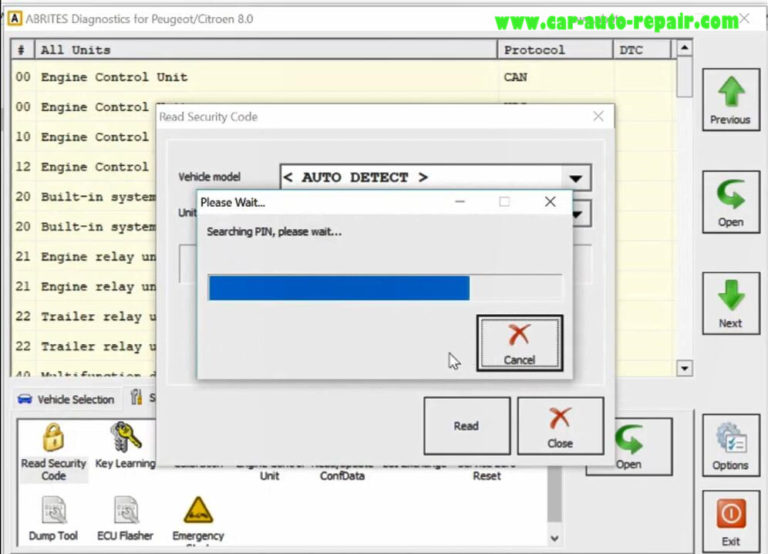Click the PIN search progress bar

pyautogui.click(x=385, y=288)
